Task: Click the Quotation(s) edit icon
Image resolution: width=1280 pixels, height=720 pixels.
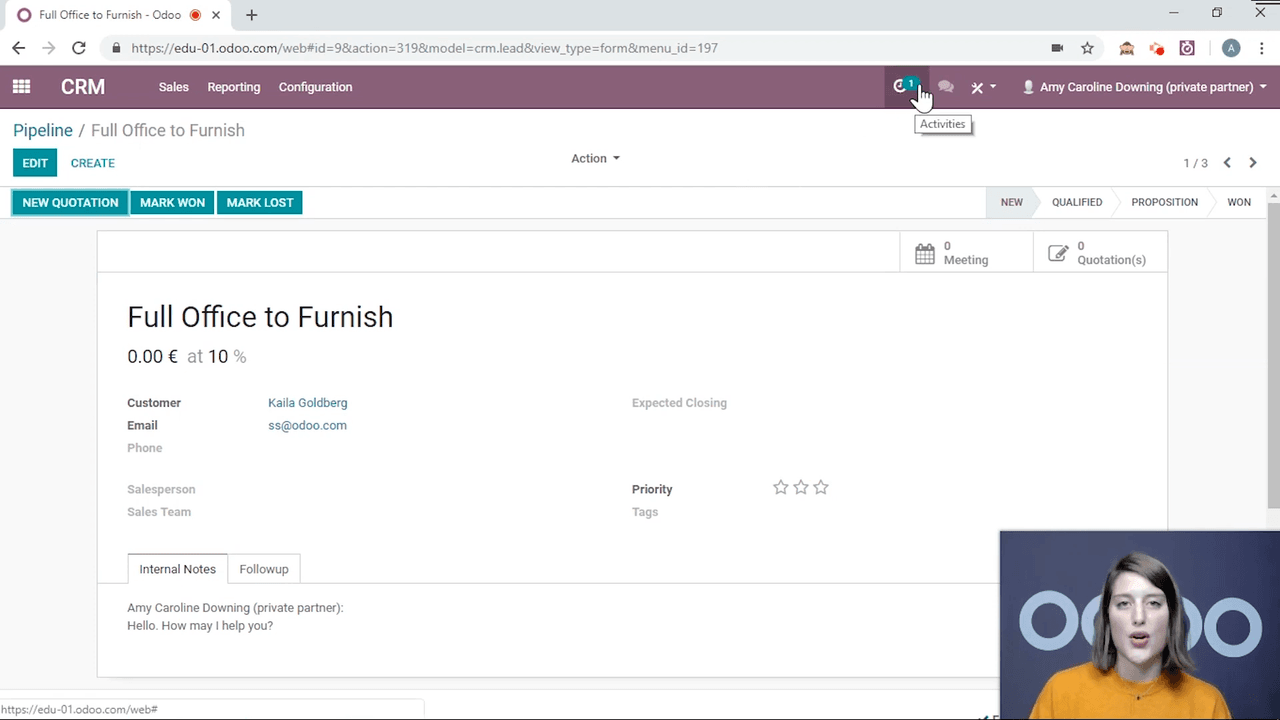Action: coord(1058,253)
